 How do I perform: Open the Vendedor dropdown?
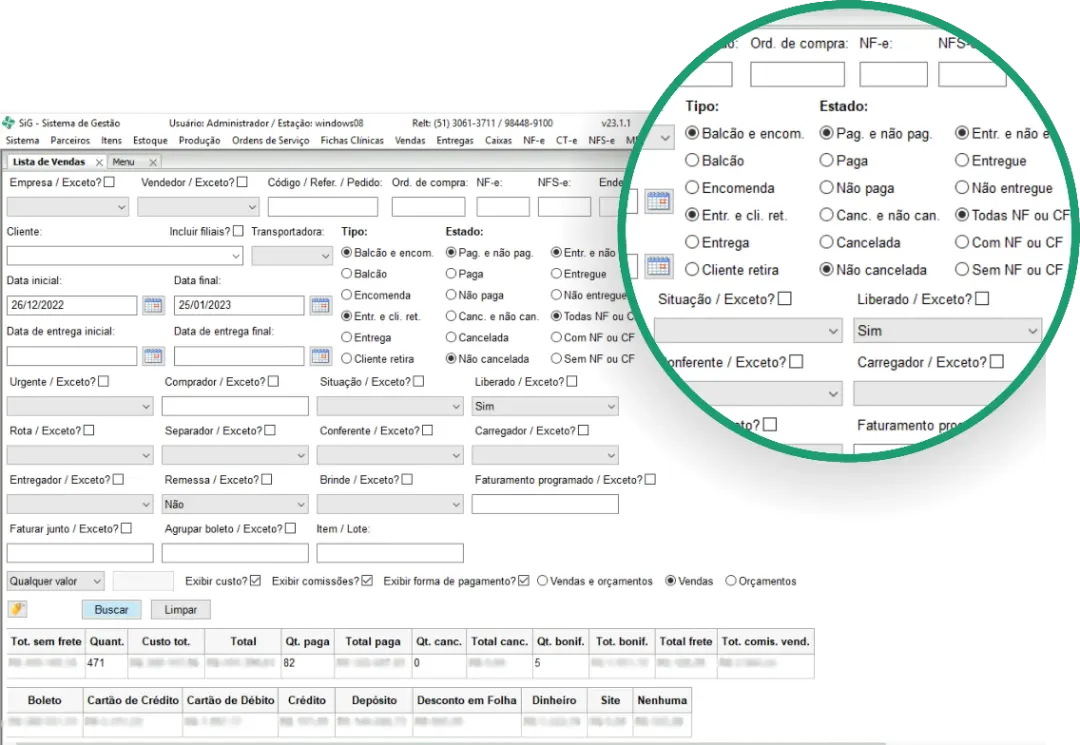click(198, 207)
